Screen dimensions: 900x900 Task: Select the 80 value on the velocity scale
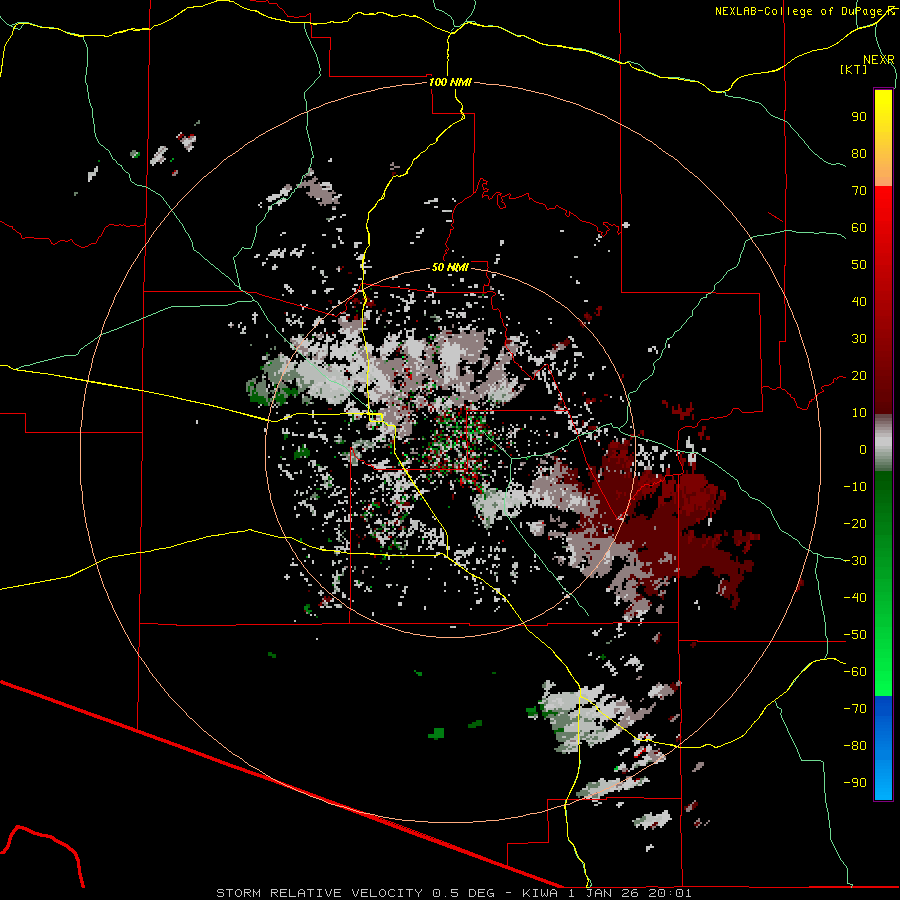[x=859, y=154]
